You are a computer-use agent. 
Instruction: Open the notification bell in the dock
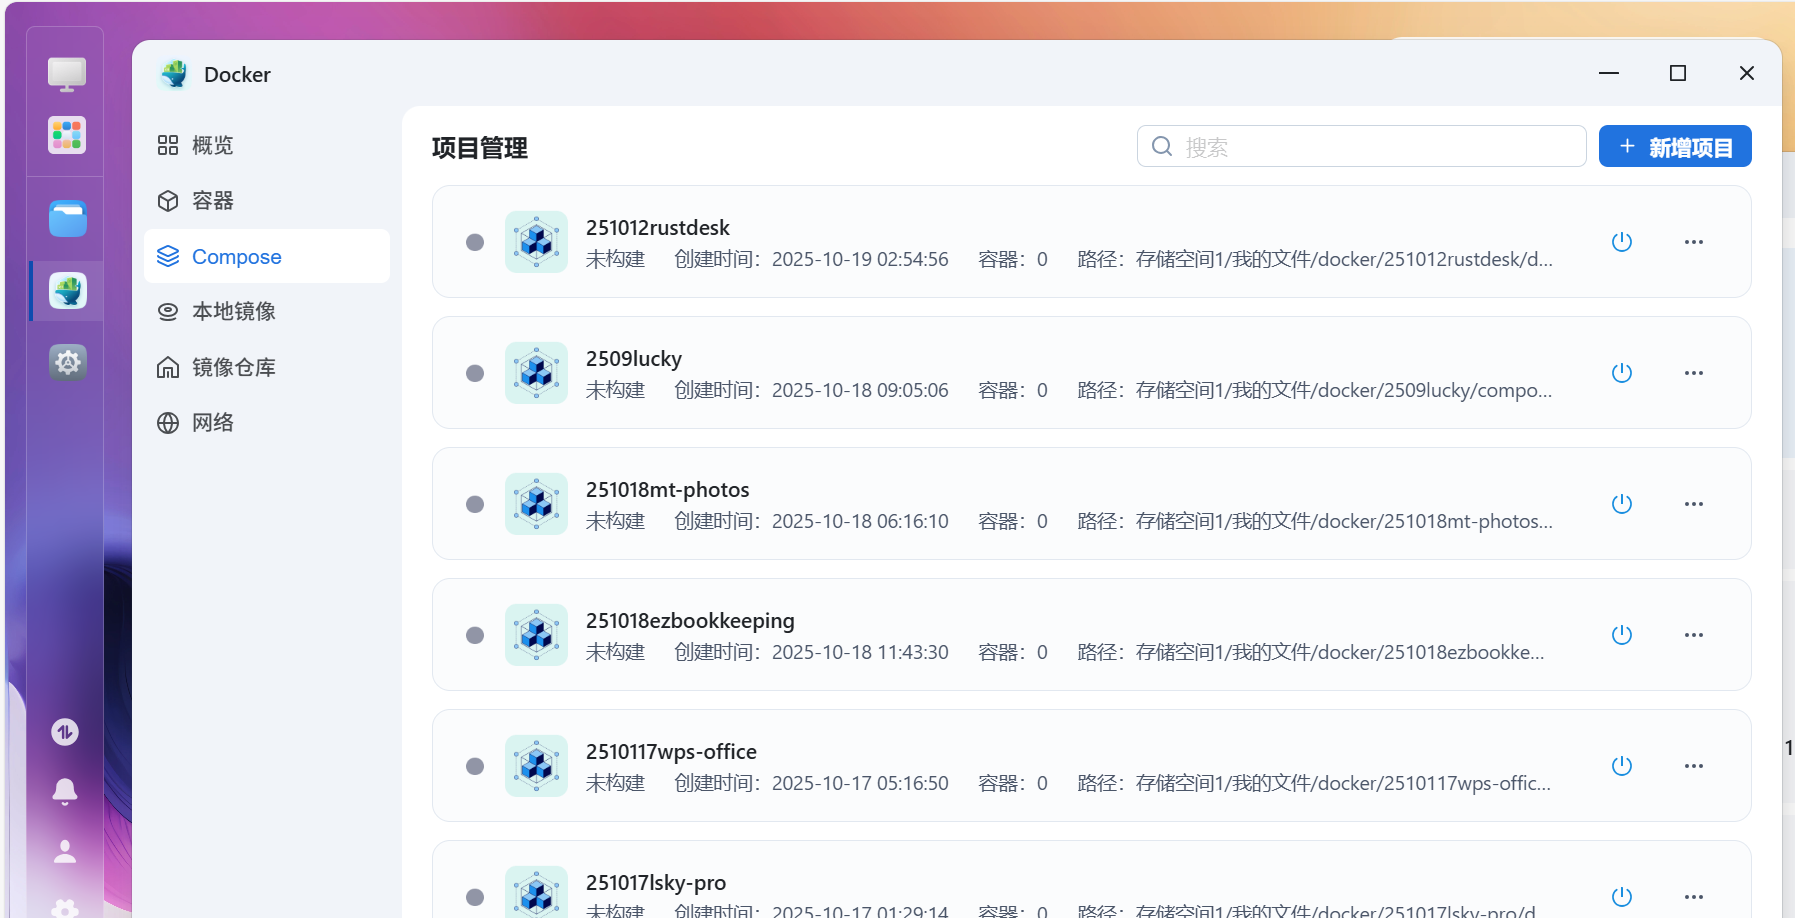pos(65,791)
